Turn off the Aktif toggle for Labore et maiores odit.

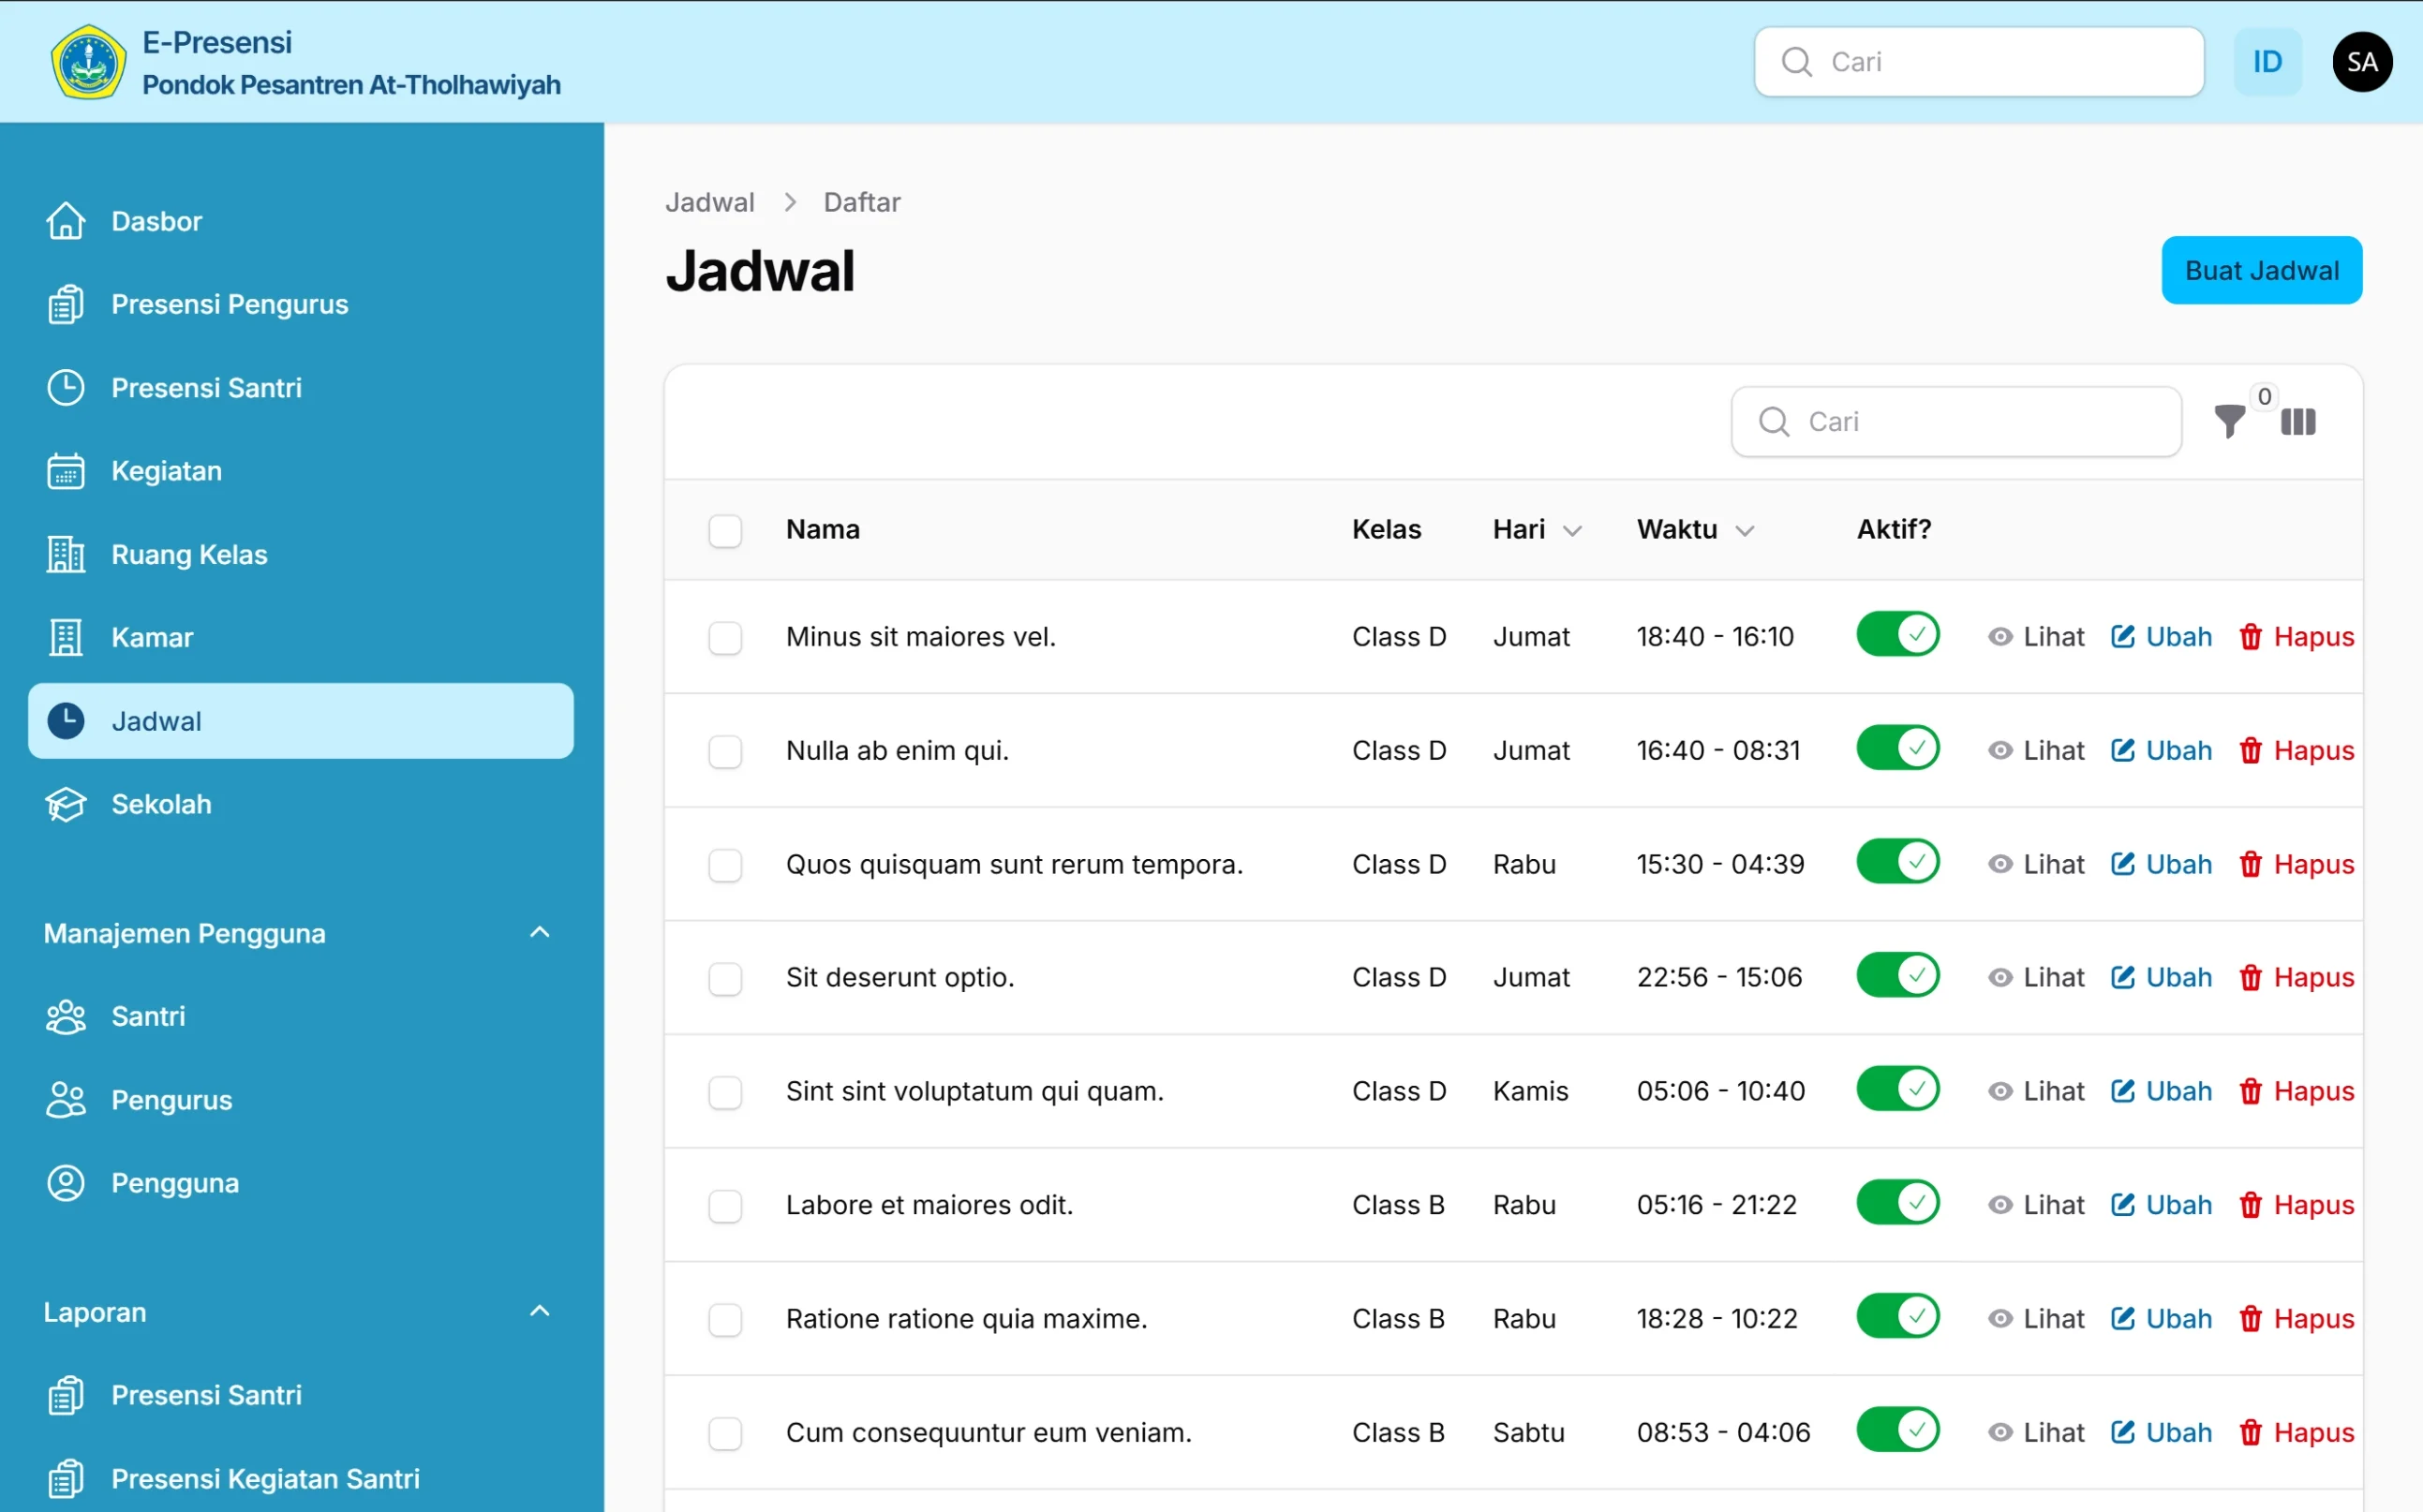(1896, 1202)
